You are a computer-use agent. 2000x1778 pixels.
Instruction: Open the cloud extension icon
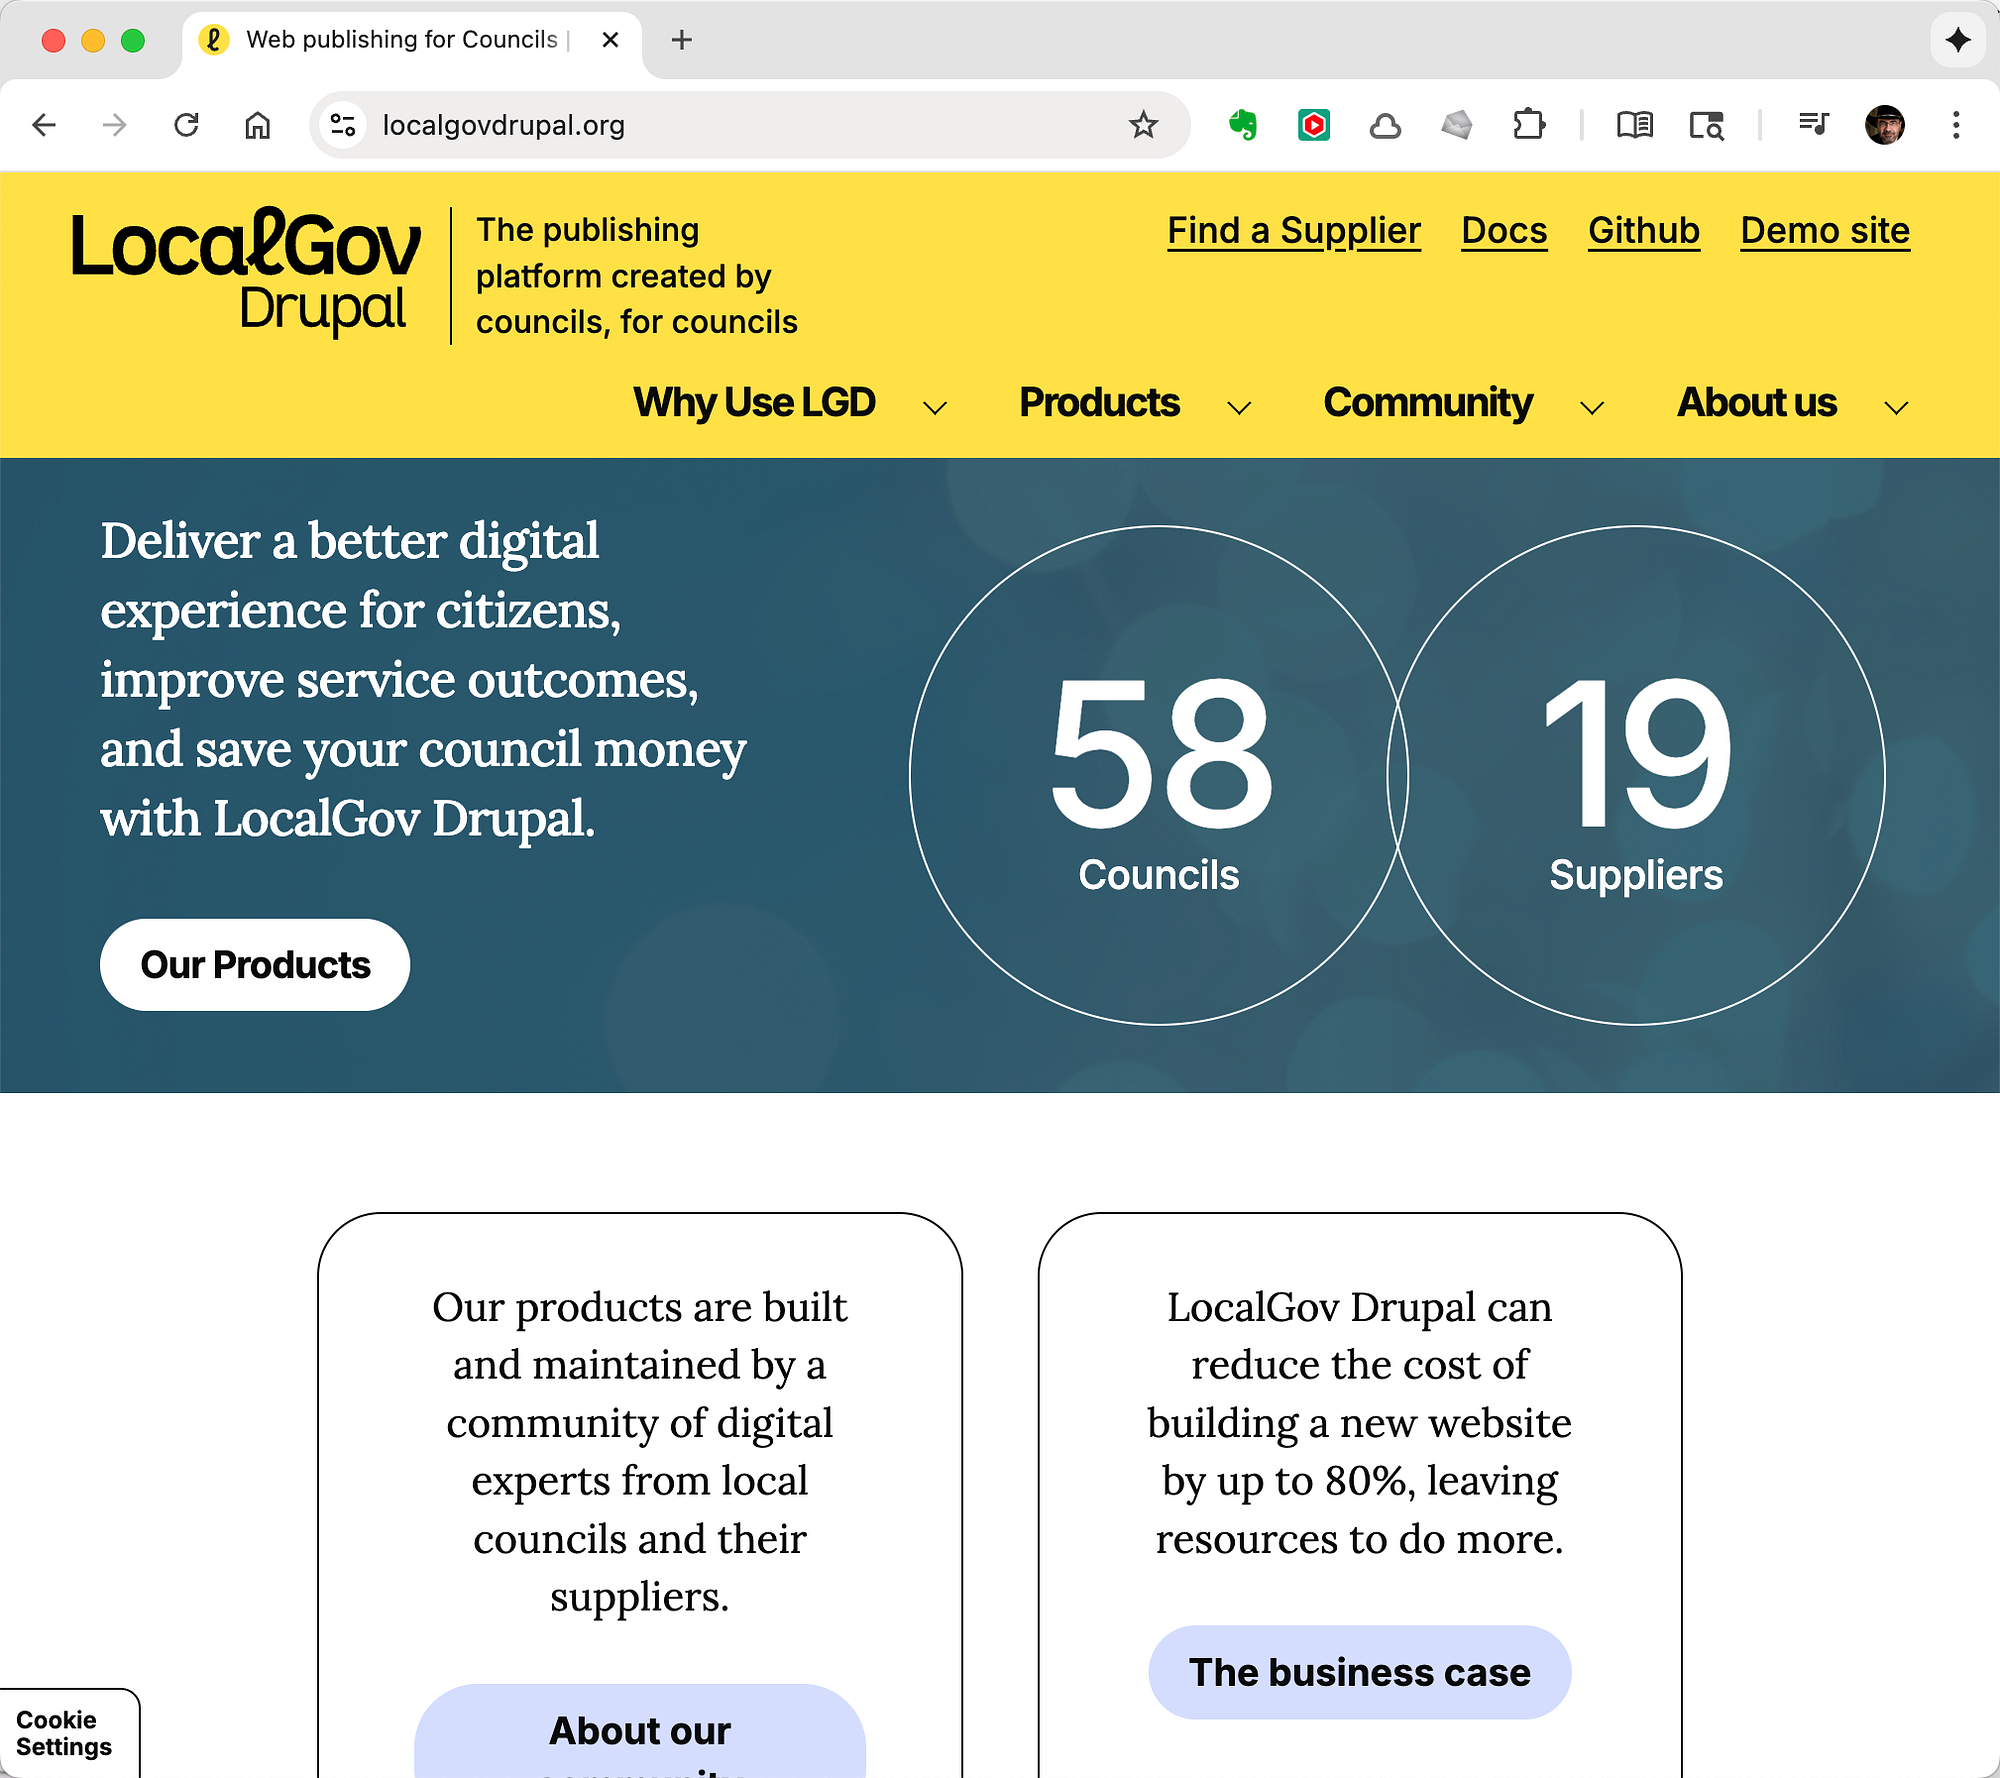pyautogui.click(x=1385, y=126)
